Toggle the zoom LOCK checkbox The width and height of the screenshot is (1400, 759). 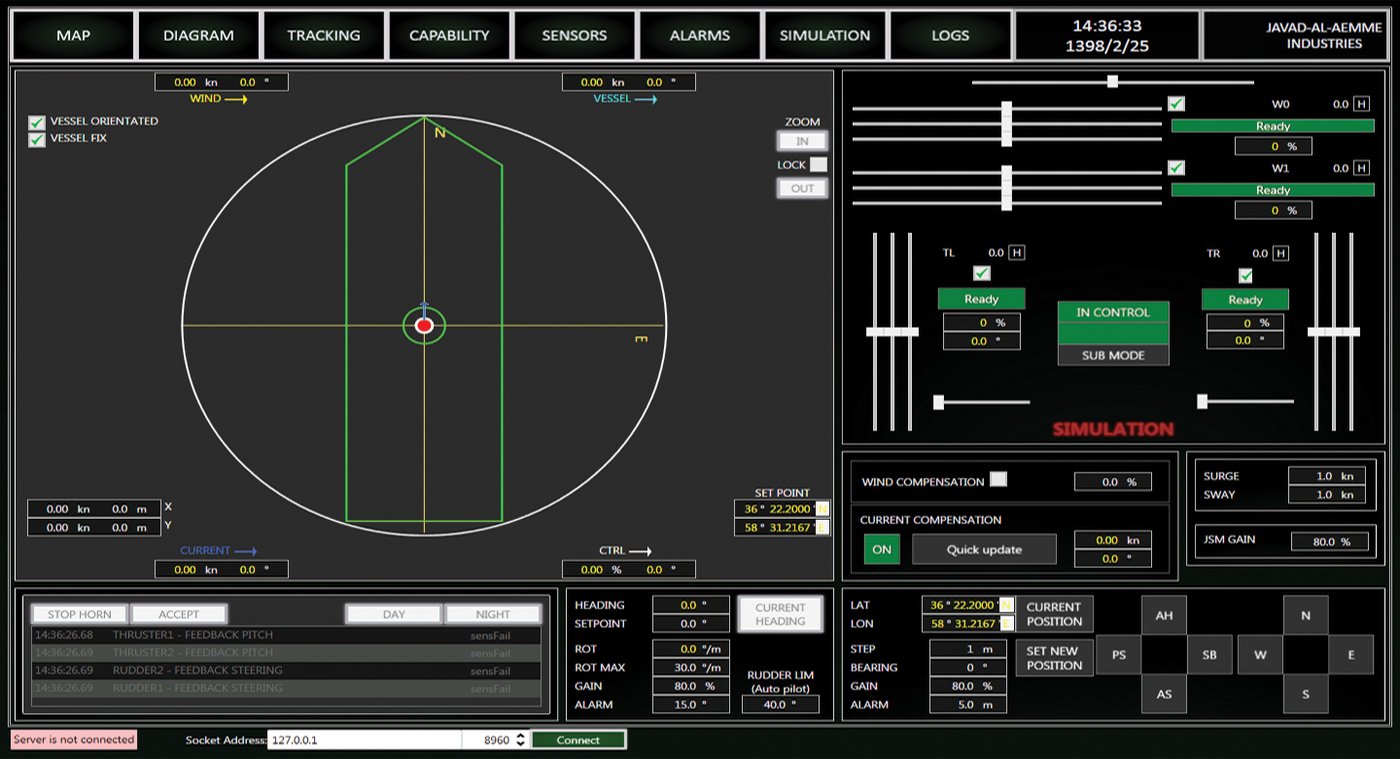(x=818, y=165)
